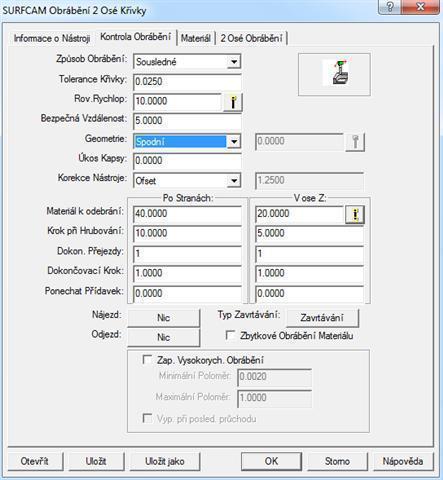Viewport: 443px width, 480px height.
Task: Click the Maximální Poloměr field
Action: pyautogui.click(x=275, y=398)
